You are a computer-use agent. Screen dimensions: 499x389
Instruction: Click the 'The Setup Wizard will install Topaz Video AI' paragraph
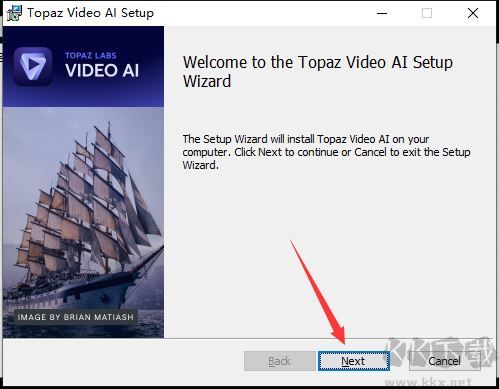point(327,152)
